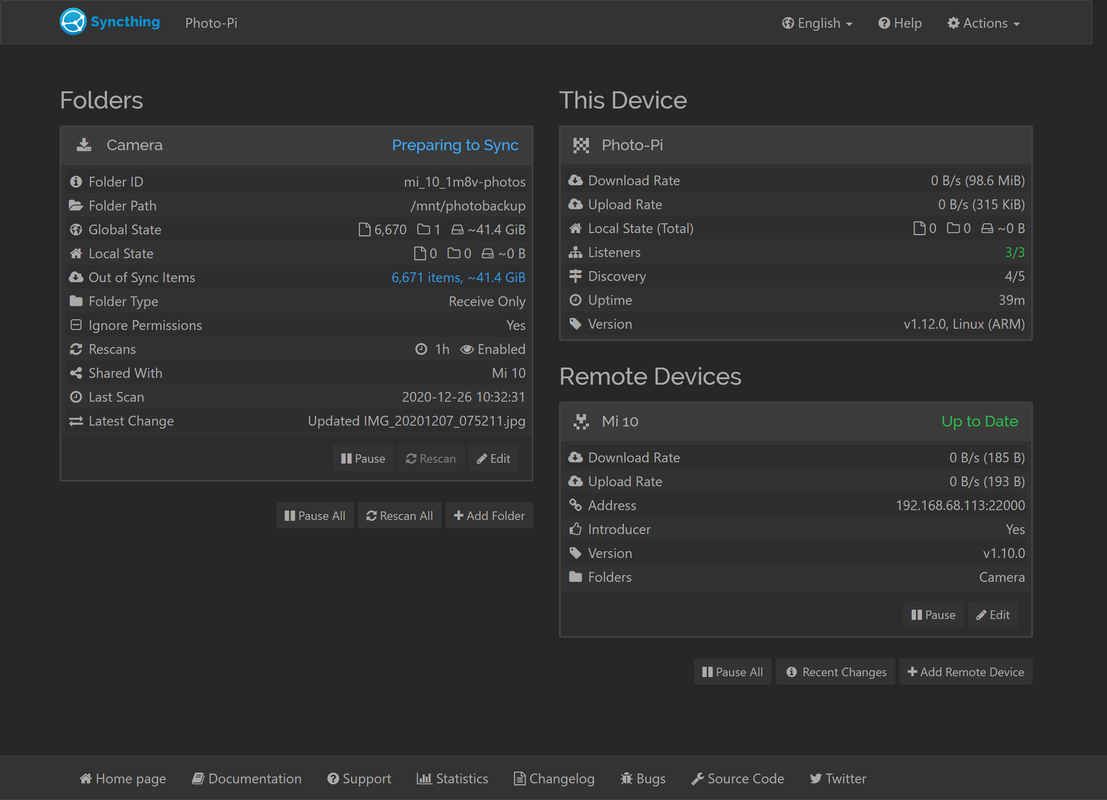Pause the Mi 10 device
This screenshot has height=800, width=1107.
pos(933,614)
